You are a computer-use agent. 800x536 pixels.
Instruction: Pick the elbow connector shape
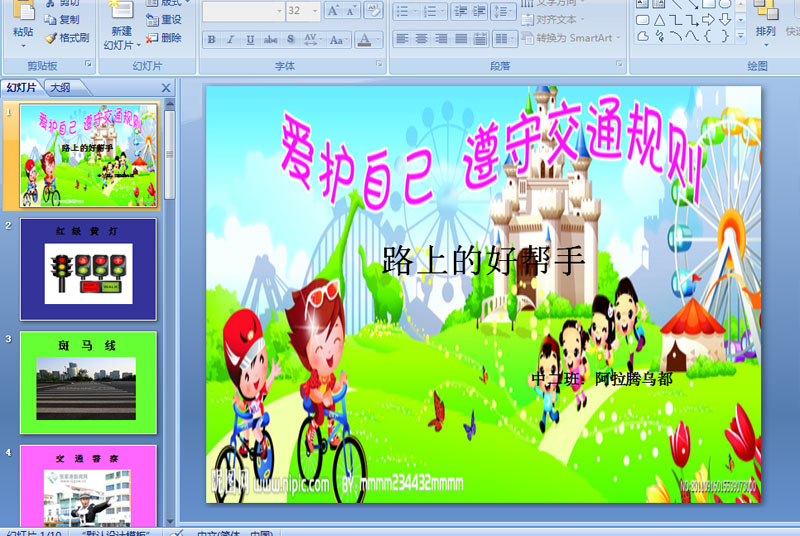pos(676,20)
